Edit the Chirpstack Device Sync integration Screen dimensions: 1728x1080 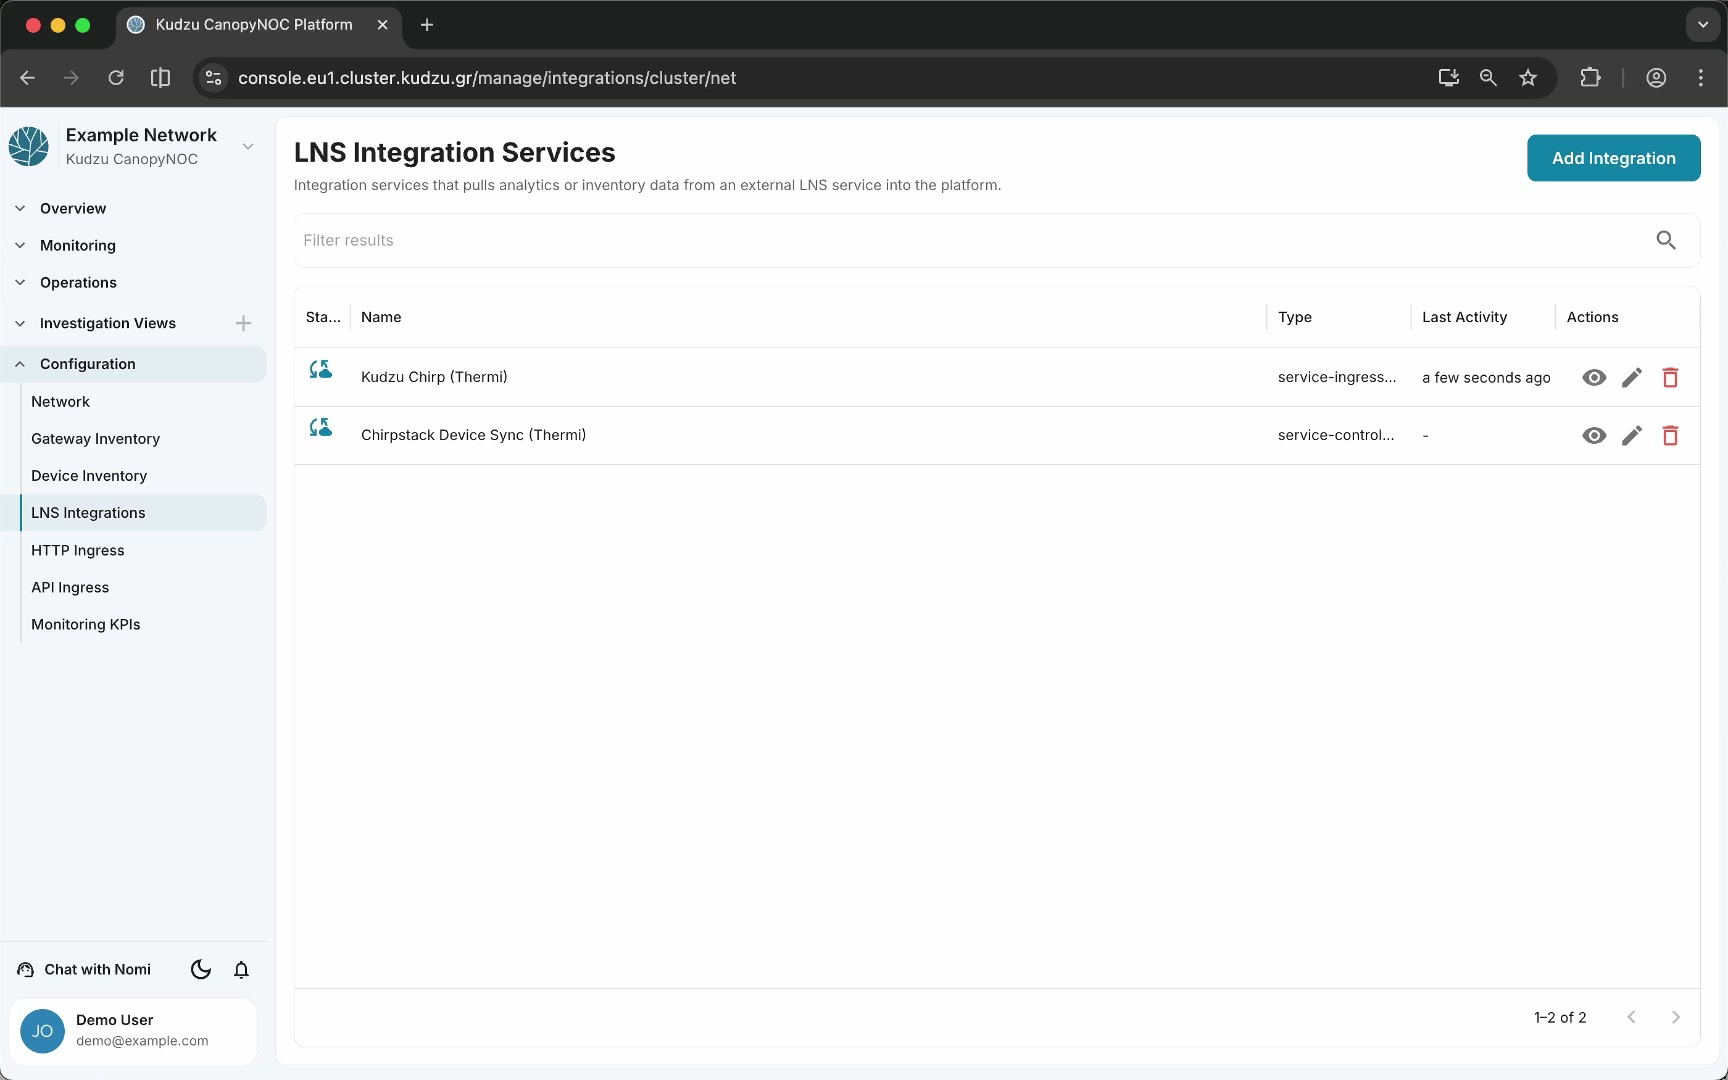(x=1632, y=435)
